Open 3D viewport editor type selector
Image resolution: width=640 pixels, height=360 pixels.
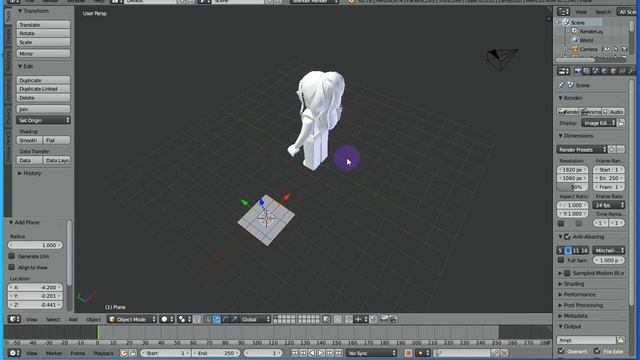pos(14,319)
